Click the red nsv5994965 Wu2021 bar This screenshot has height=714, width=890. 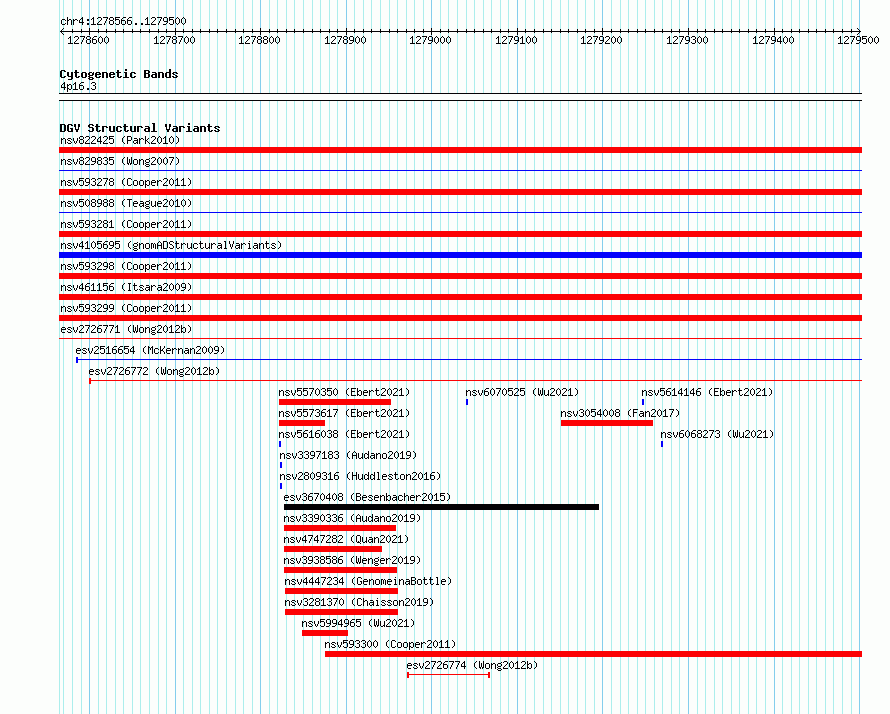pyautogui.click(x=325, y=633)
